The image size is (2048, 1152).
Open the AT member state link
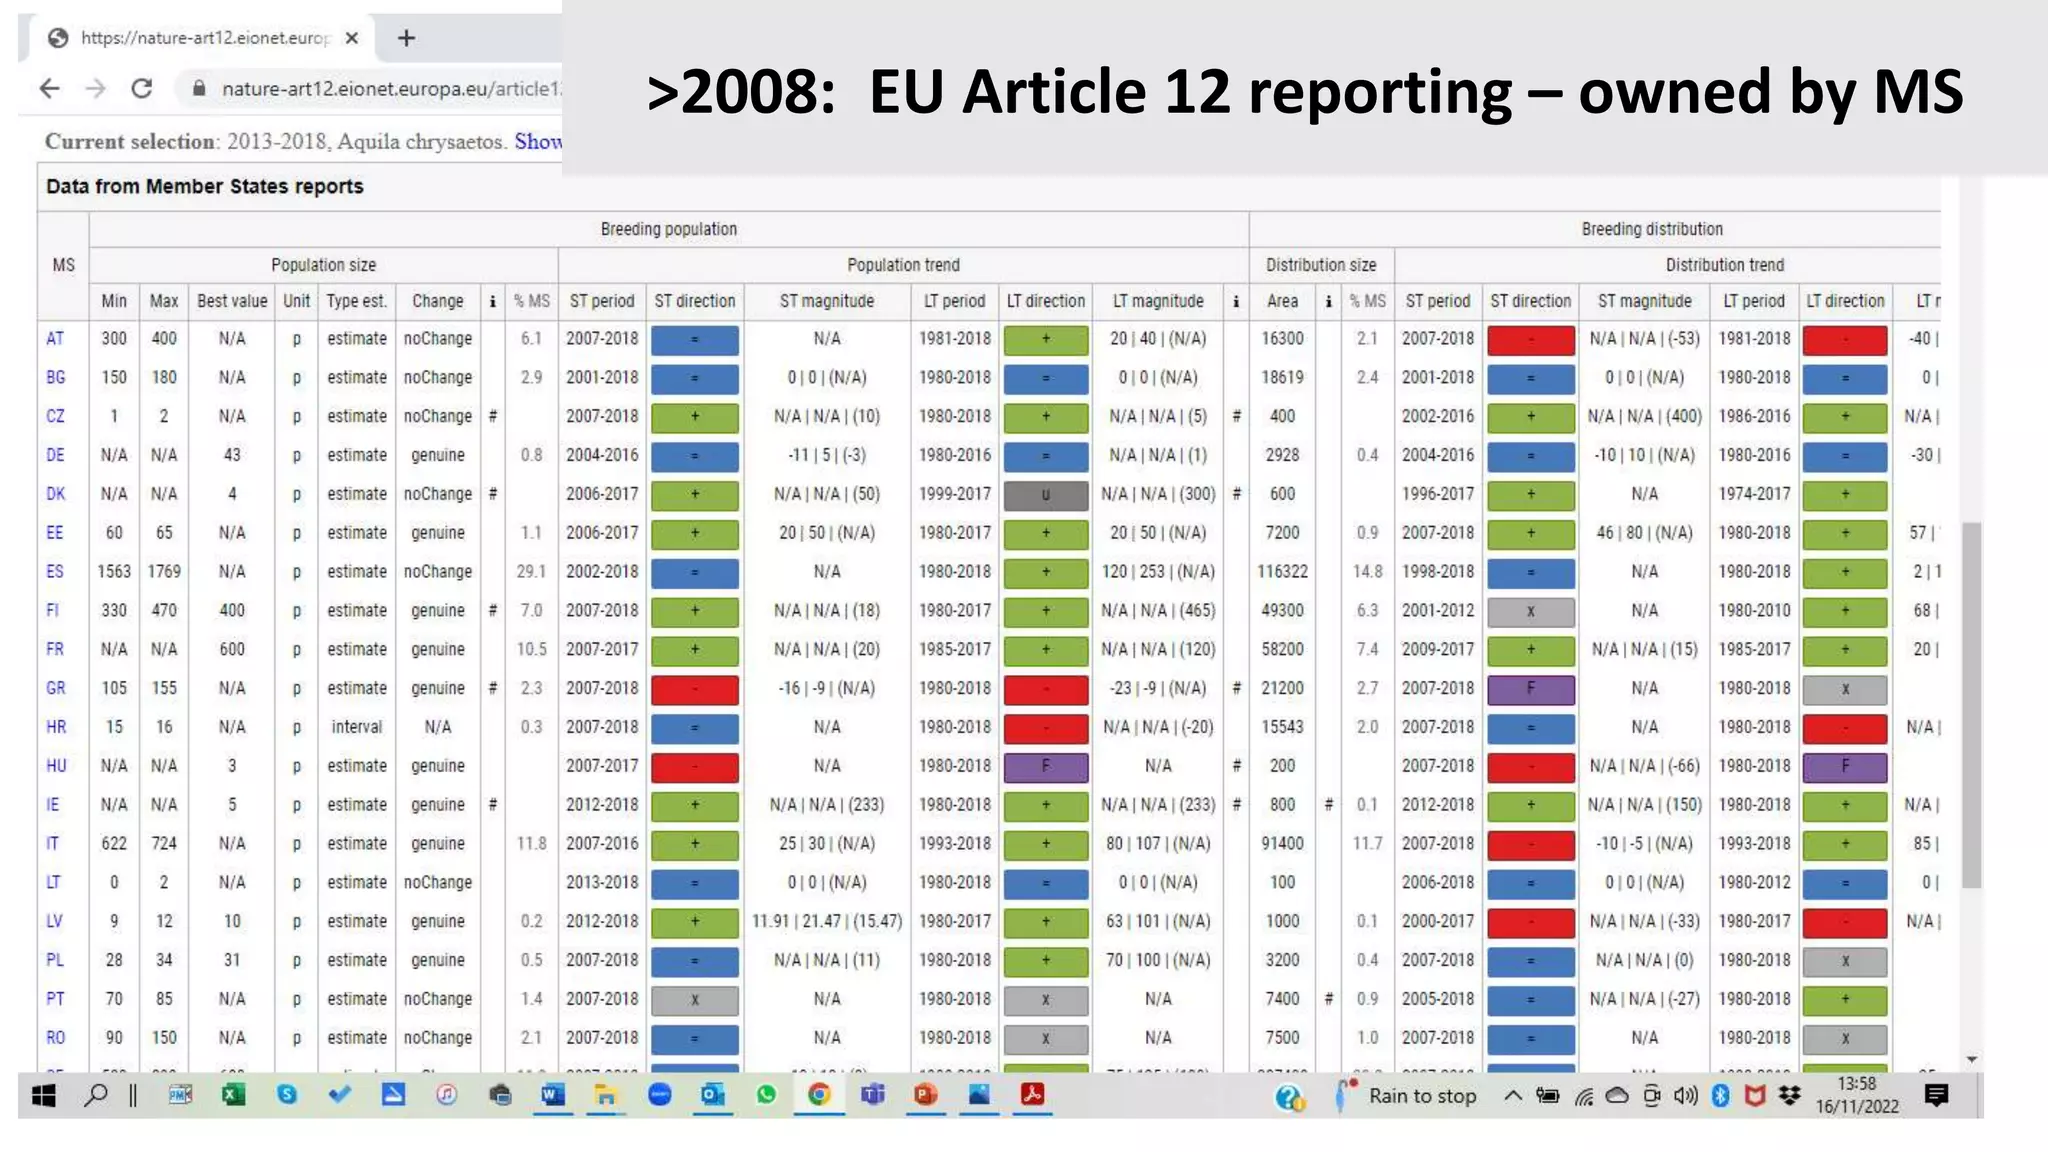55,339
